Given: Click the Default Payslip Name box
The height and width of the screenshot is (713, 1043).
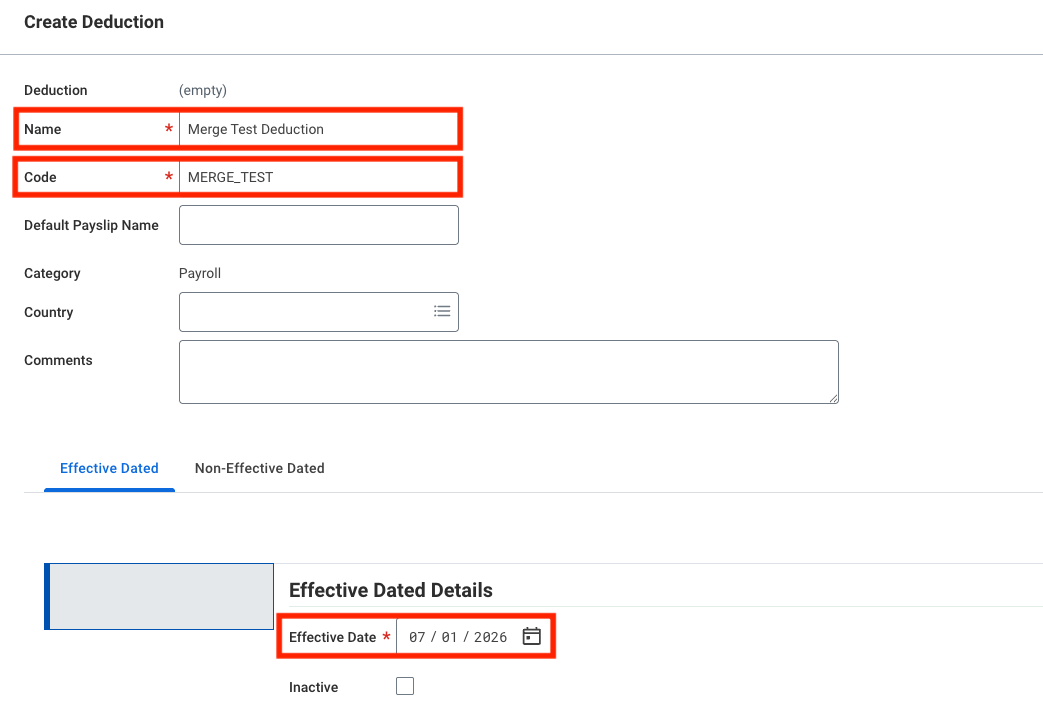Looking at the screenshot, I should pyautogui.click(x=319, y=225).
